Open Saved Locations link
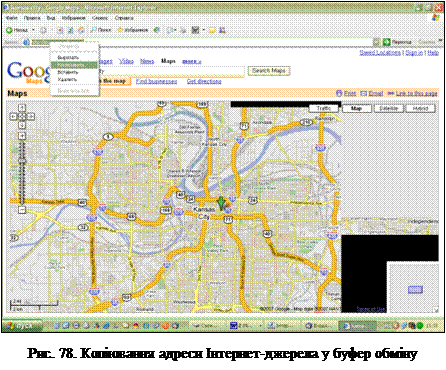Screen dimensions: 446x370 coord(380,53)
